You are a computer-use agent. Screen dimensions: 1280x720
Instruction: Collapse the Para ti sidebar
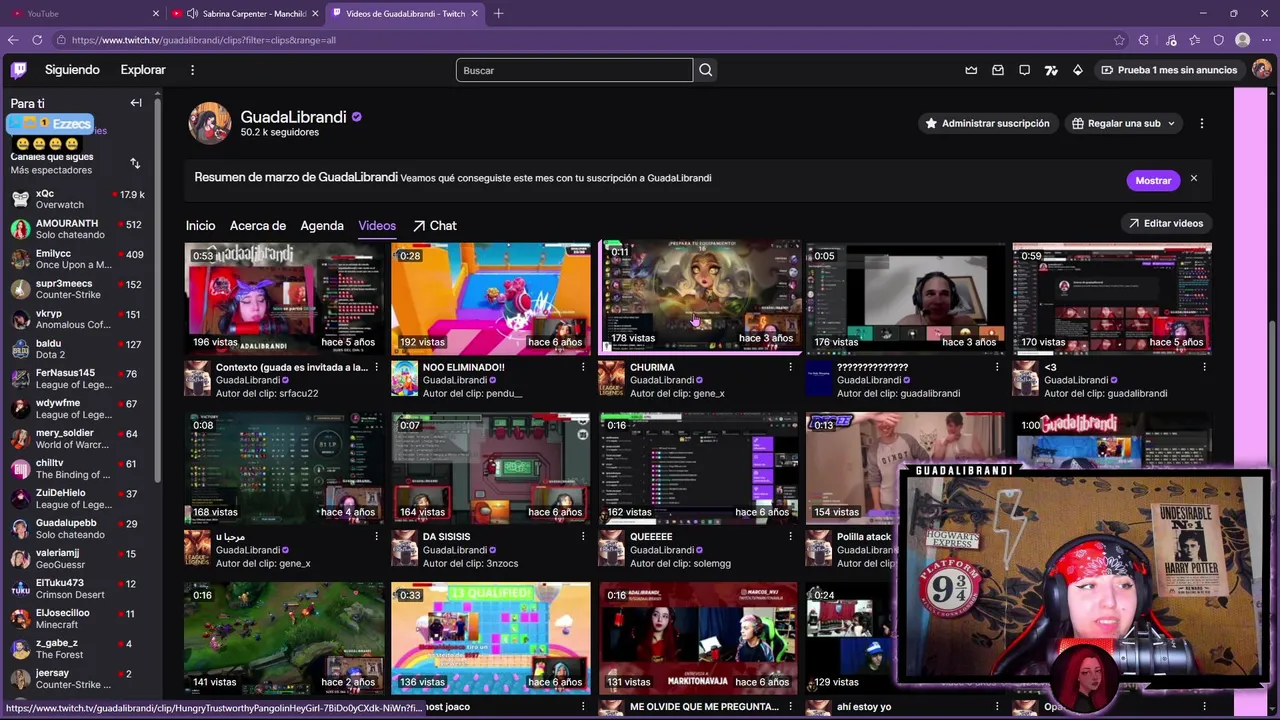pyautogui.click(x=136, y=103)
